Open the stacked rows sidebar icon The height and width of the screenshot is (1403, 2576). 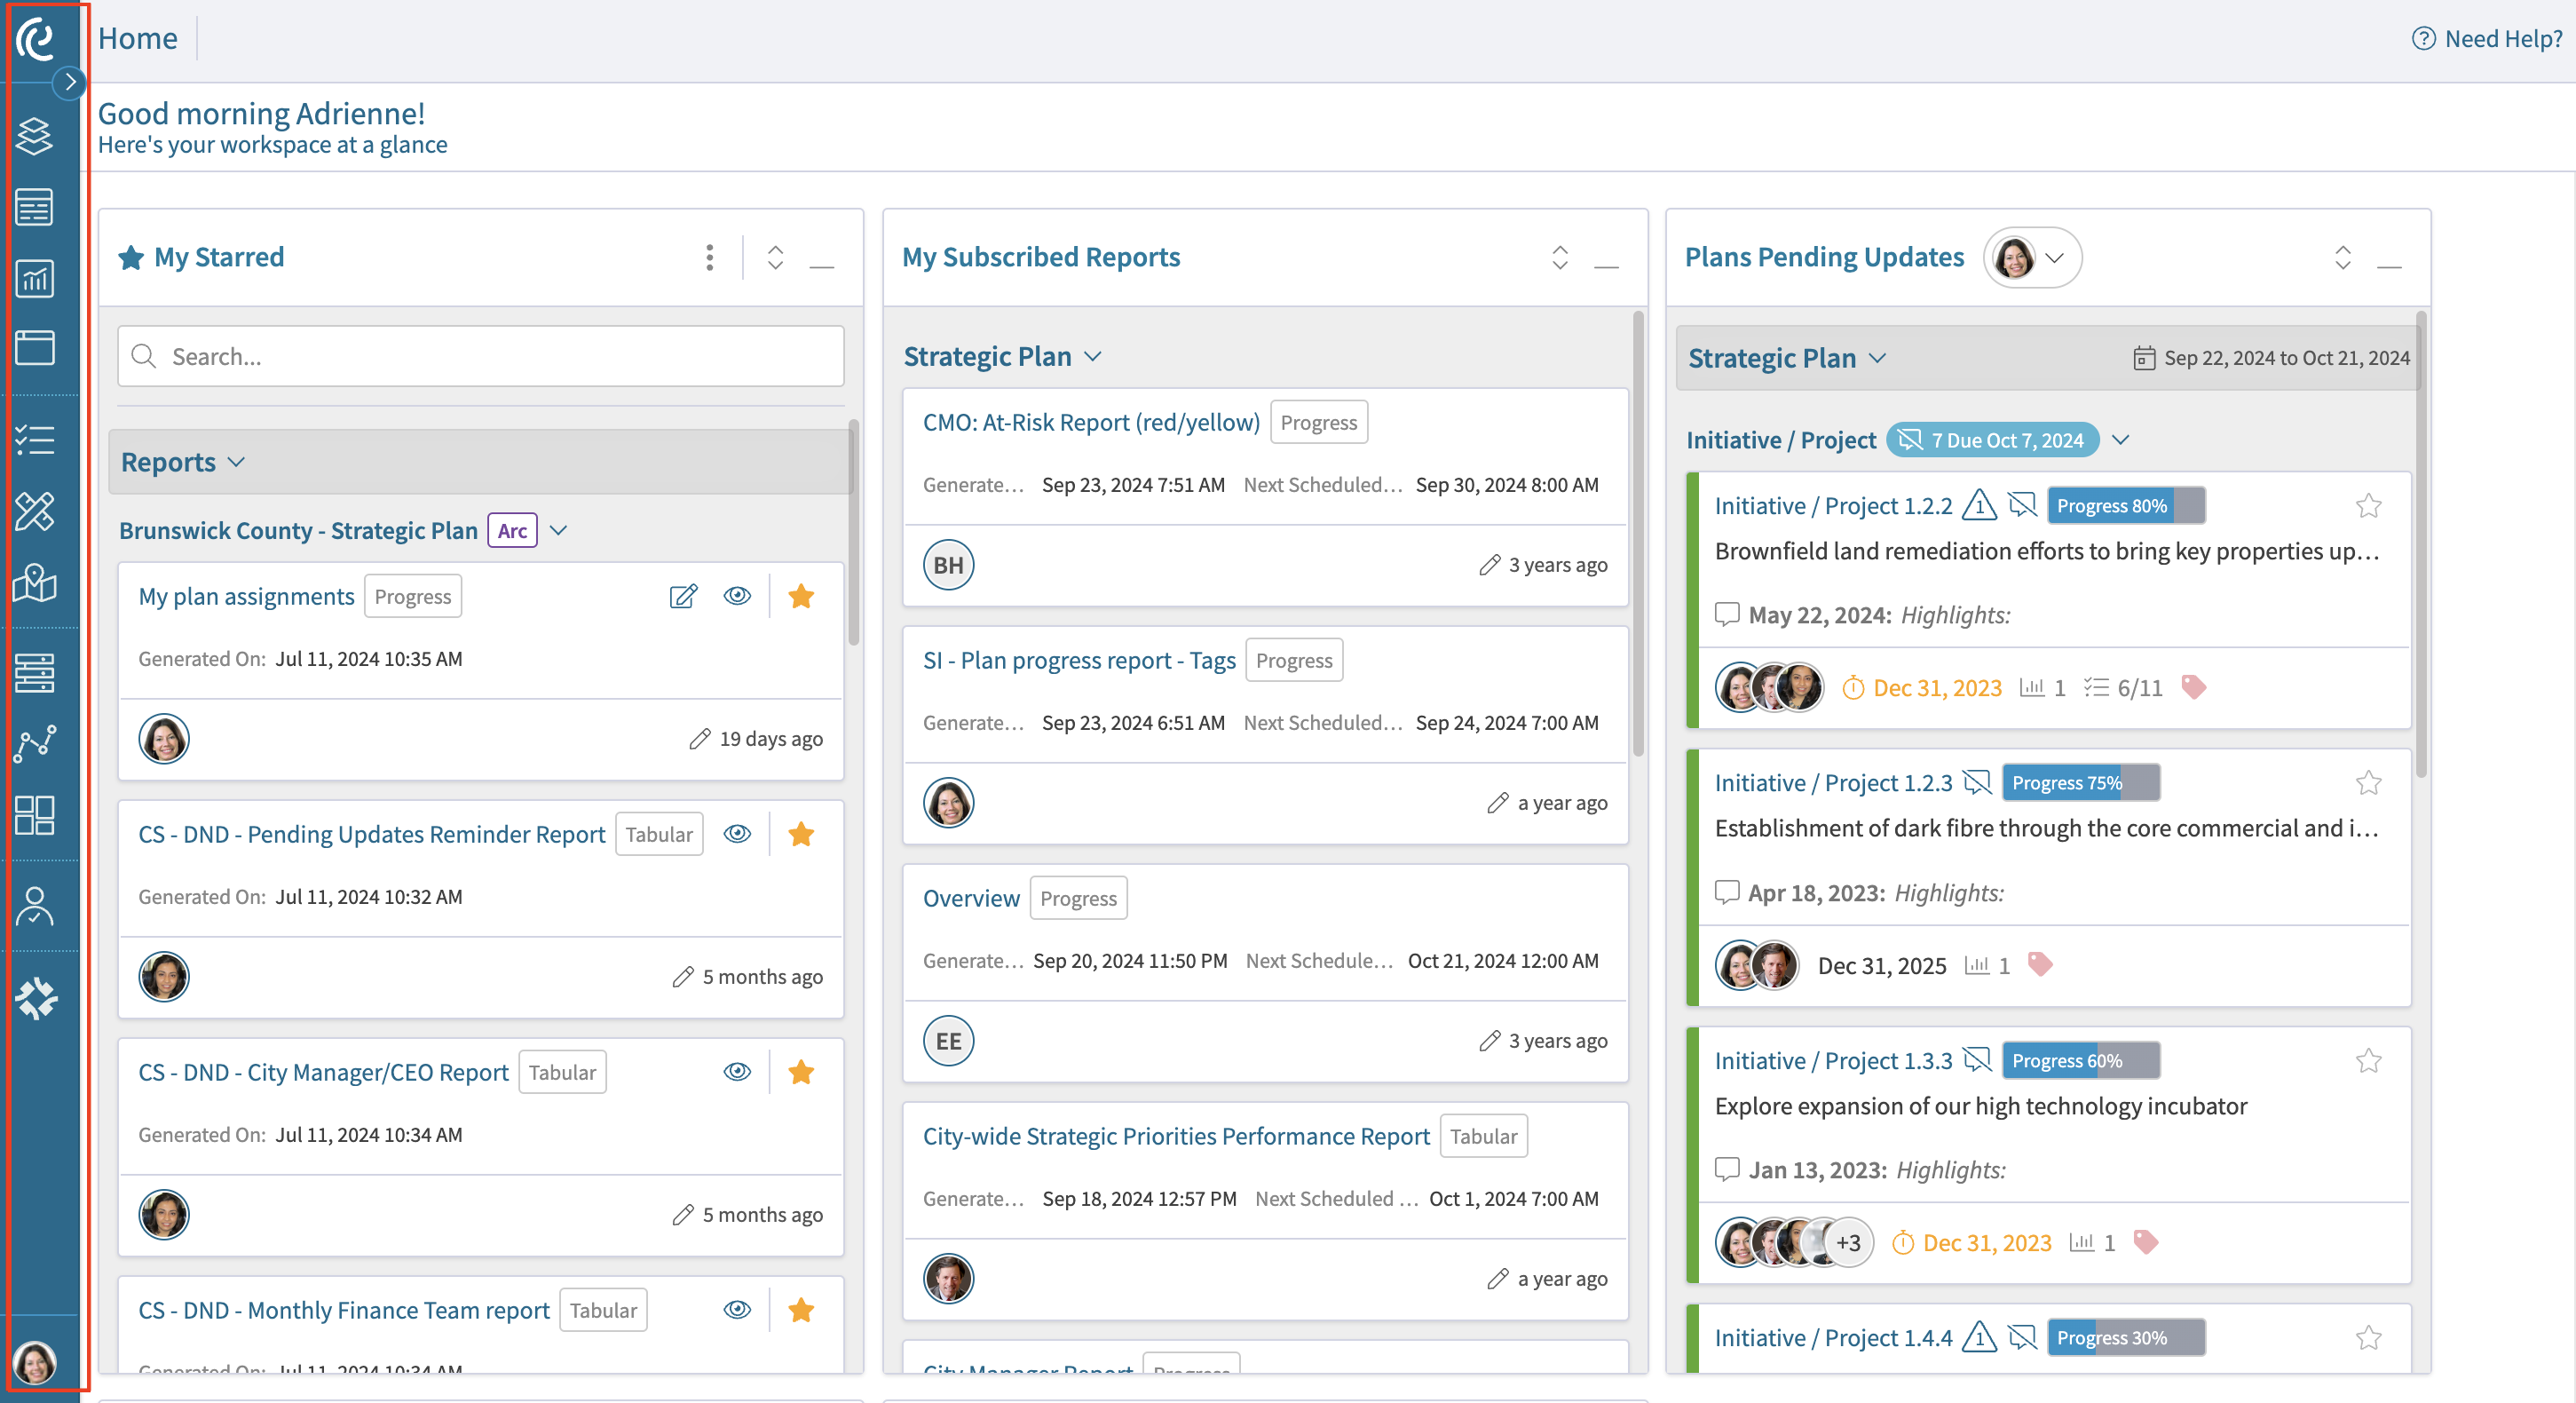(x=35, y=673)
